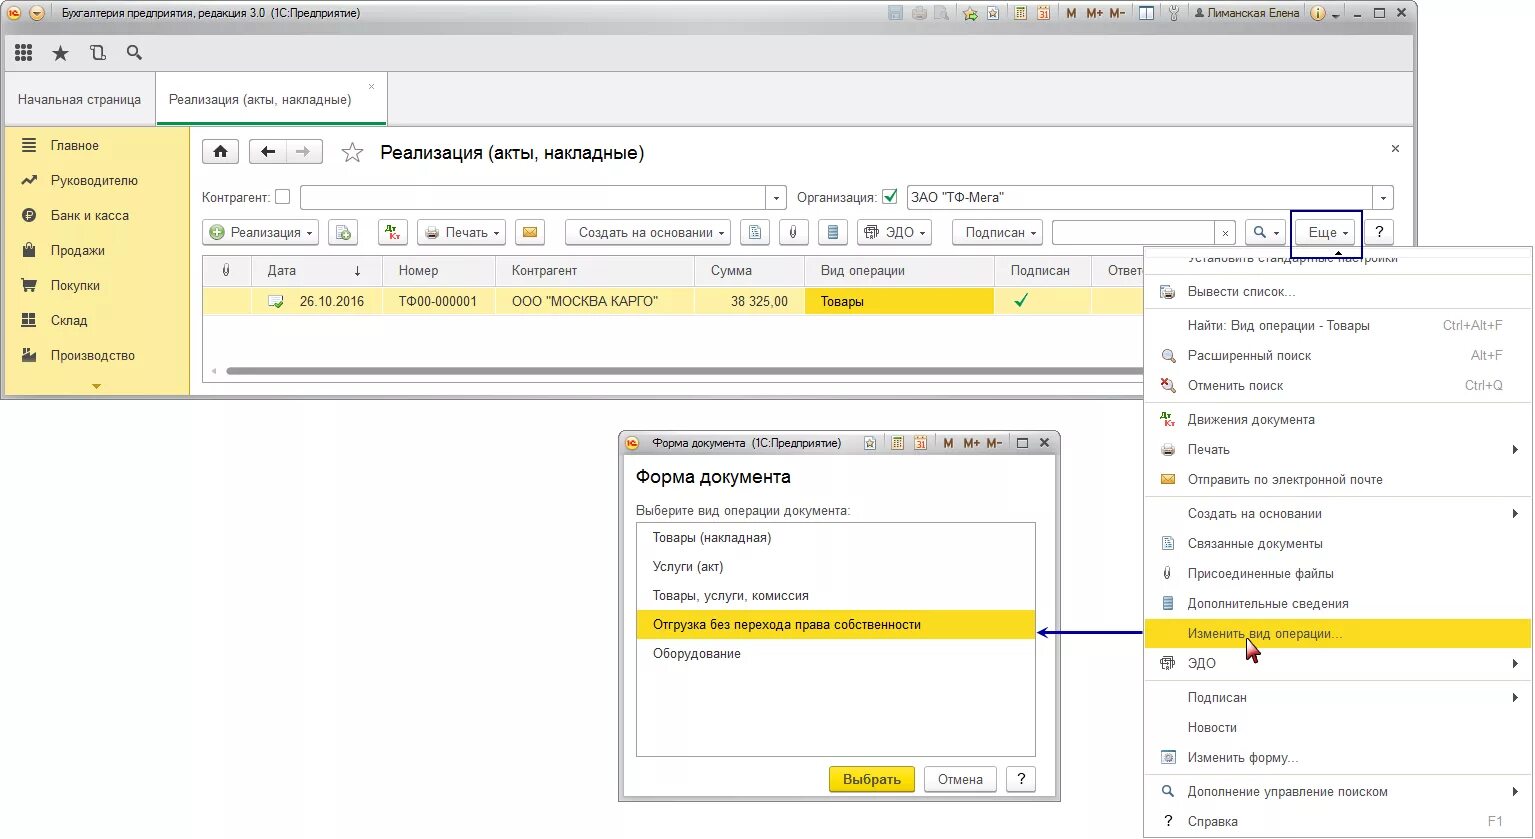The width and height of the screenshot is (1535, 839).
Task: Click the M memory button in title bar
Action: [1071, 13]
